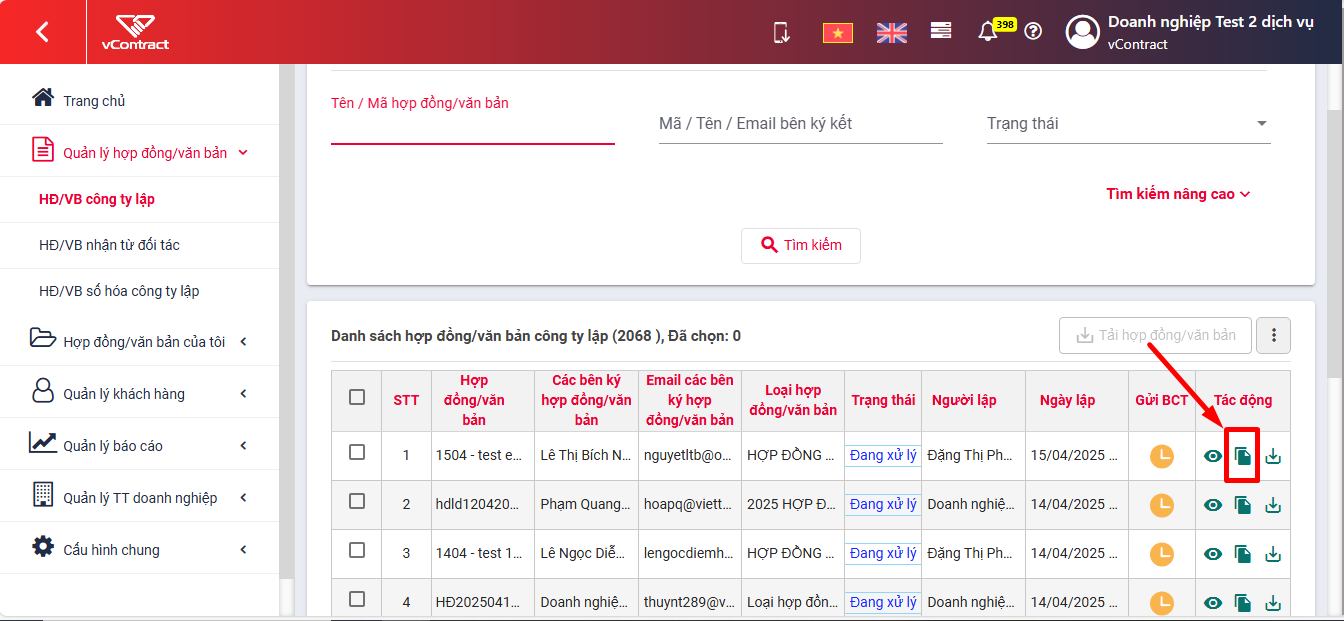Viewport: 1344px width, 621px height.
Task: Click the email cell hoapq@viett...
Action: (689, 504)
